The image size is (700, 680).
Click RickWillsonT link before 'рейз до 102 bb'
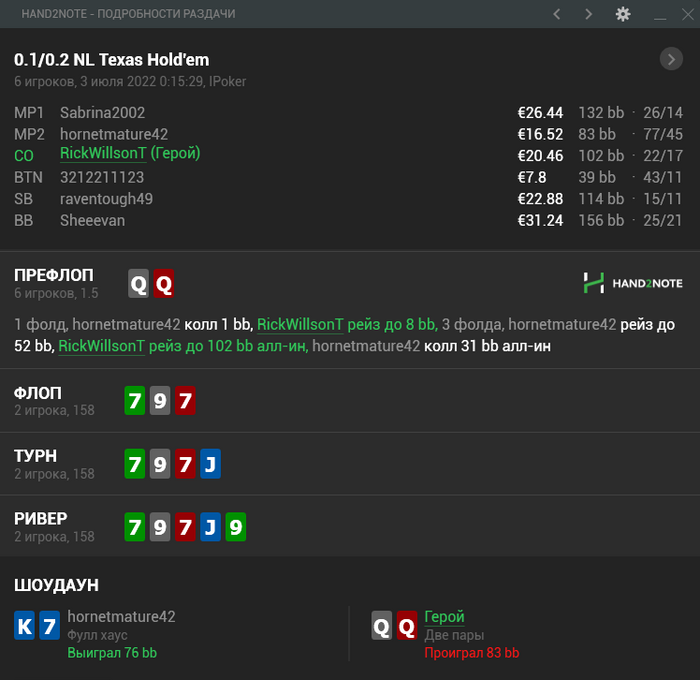click(101, 346)
